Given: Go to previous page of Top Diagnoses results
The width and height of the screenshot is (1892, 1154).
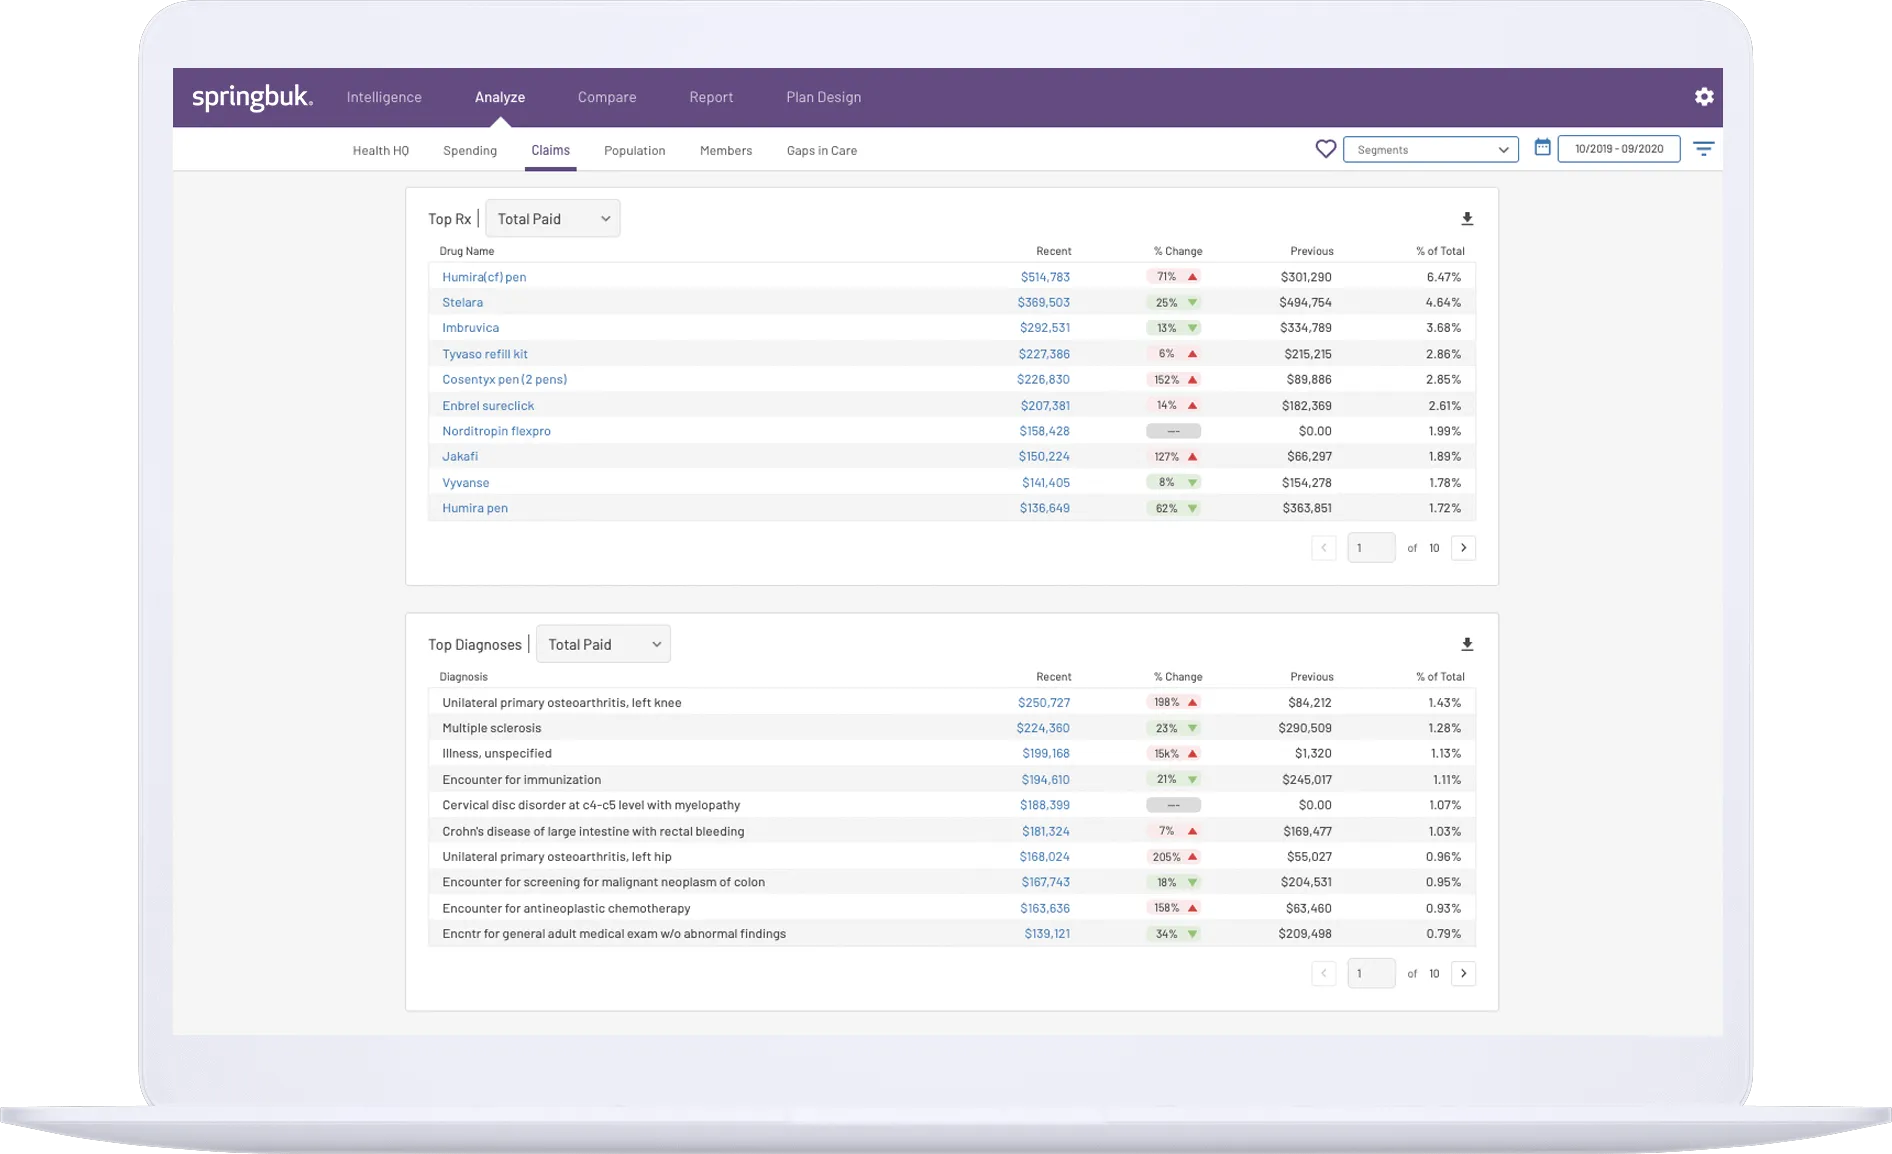Looking at the screenshot, I should tap(1323, 973).
